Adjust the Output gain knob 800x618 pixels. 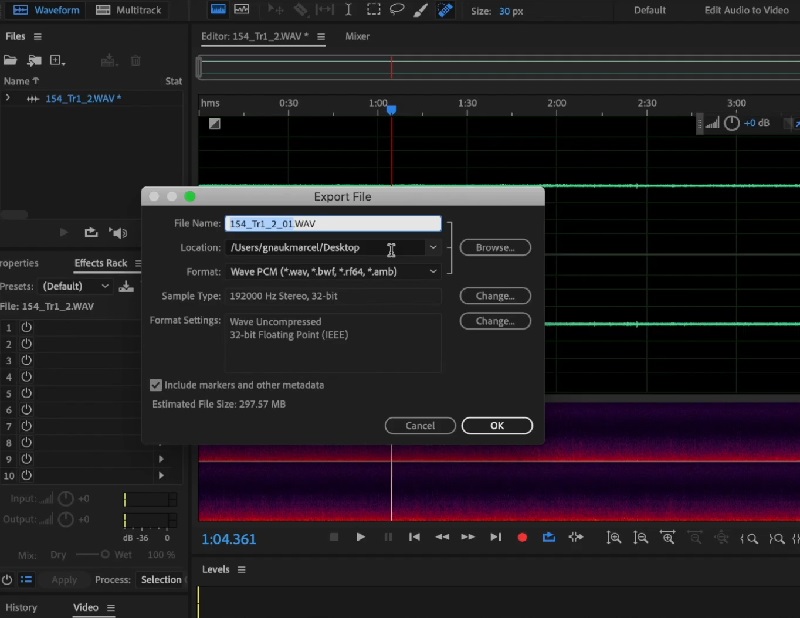coord(66,520)
